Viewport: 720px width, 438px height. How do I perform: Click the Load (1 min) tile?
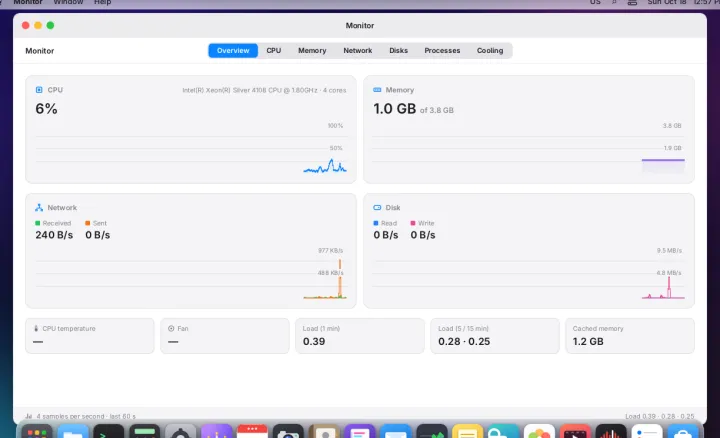(x=360, y=336)
